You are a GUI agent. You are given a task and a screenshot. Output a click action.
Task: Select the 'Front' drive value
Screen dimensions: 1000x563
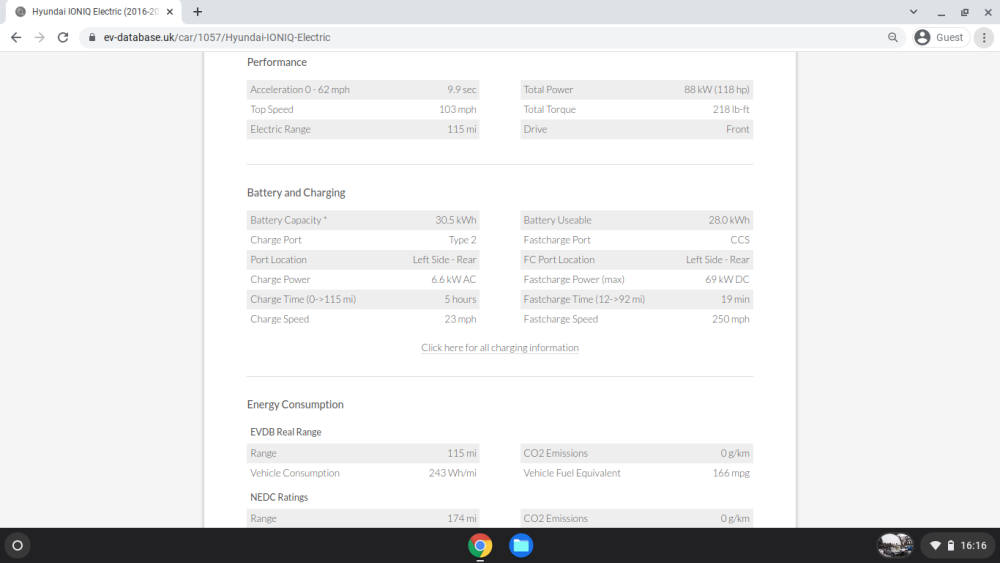coord(738,129)
